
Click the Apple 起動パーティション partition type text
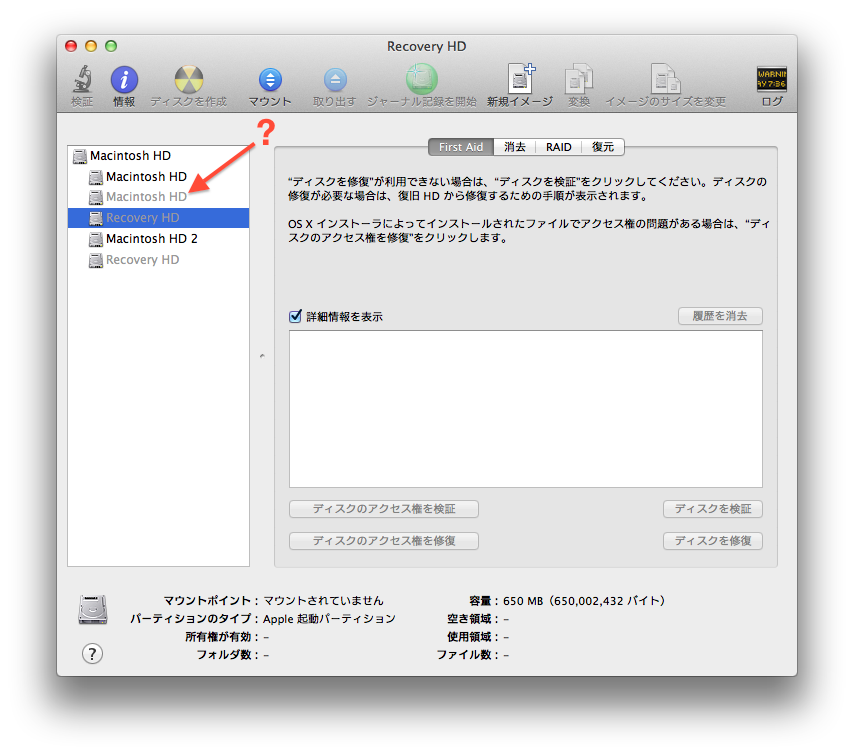(x=329, y=619)
